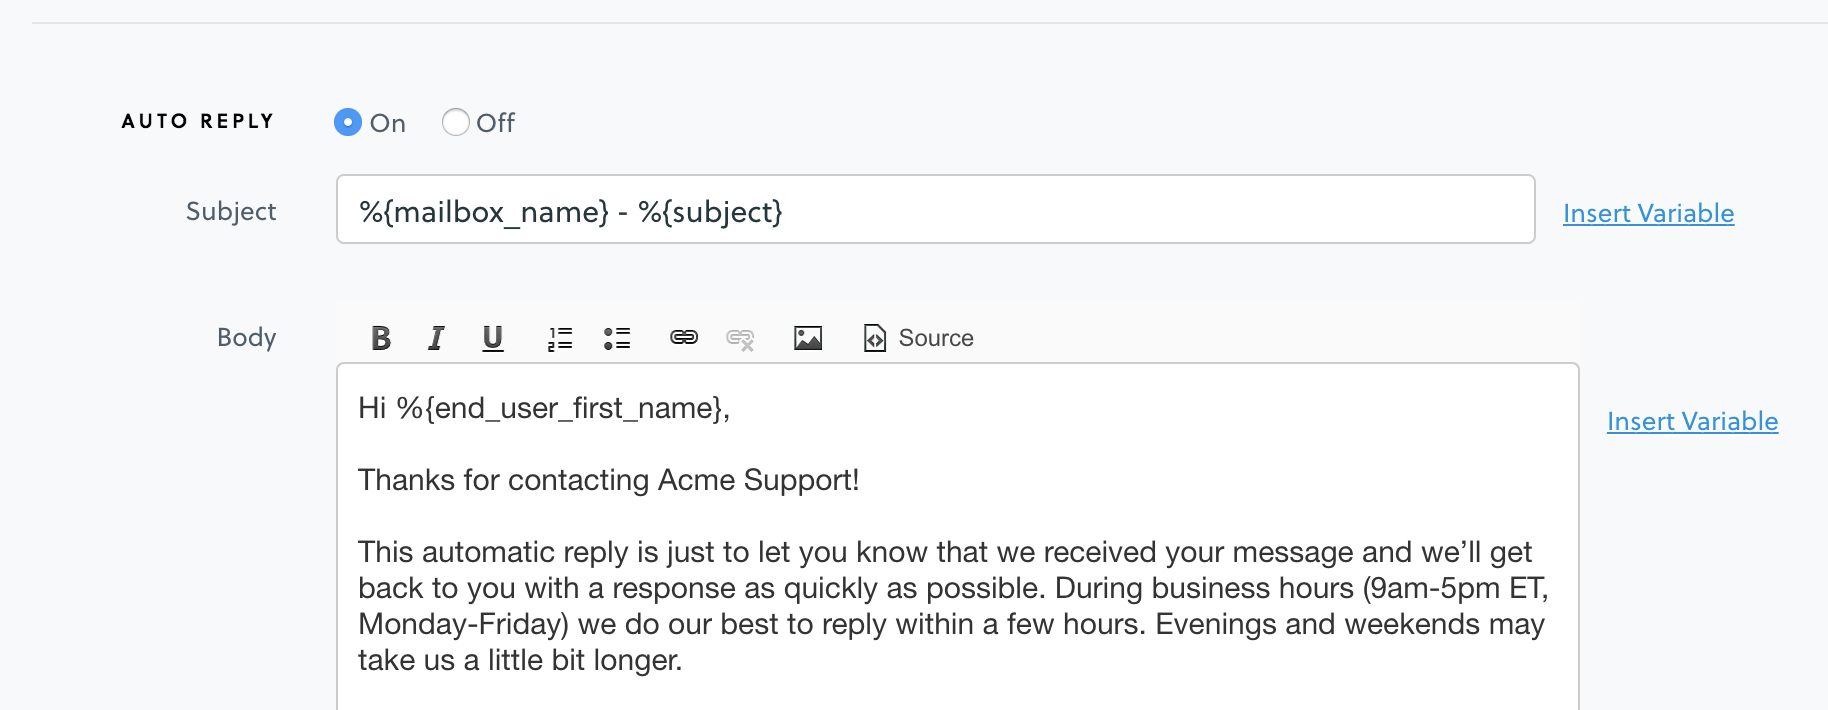
Task: Place cursor in the 'Hi %{end_user_first_name},' line
Action: [x=544, y=408]
